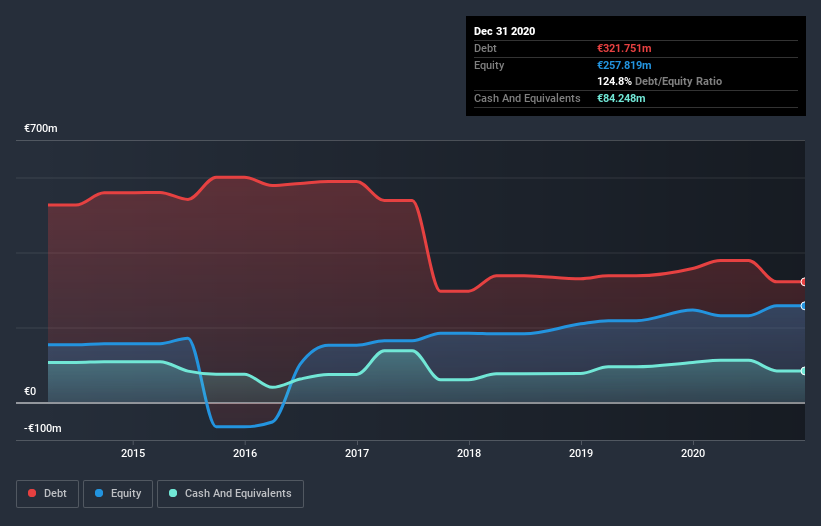Select the red Debt endpoint marker

(804, 282)
